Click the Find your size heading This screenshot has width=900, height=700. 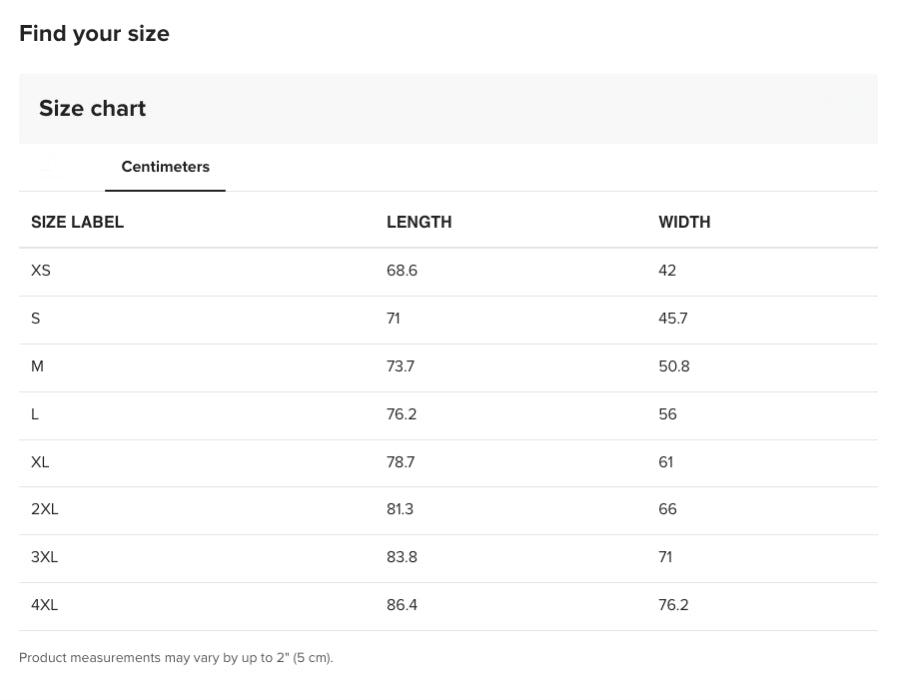[94, 34]
